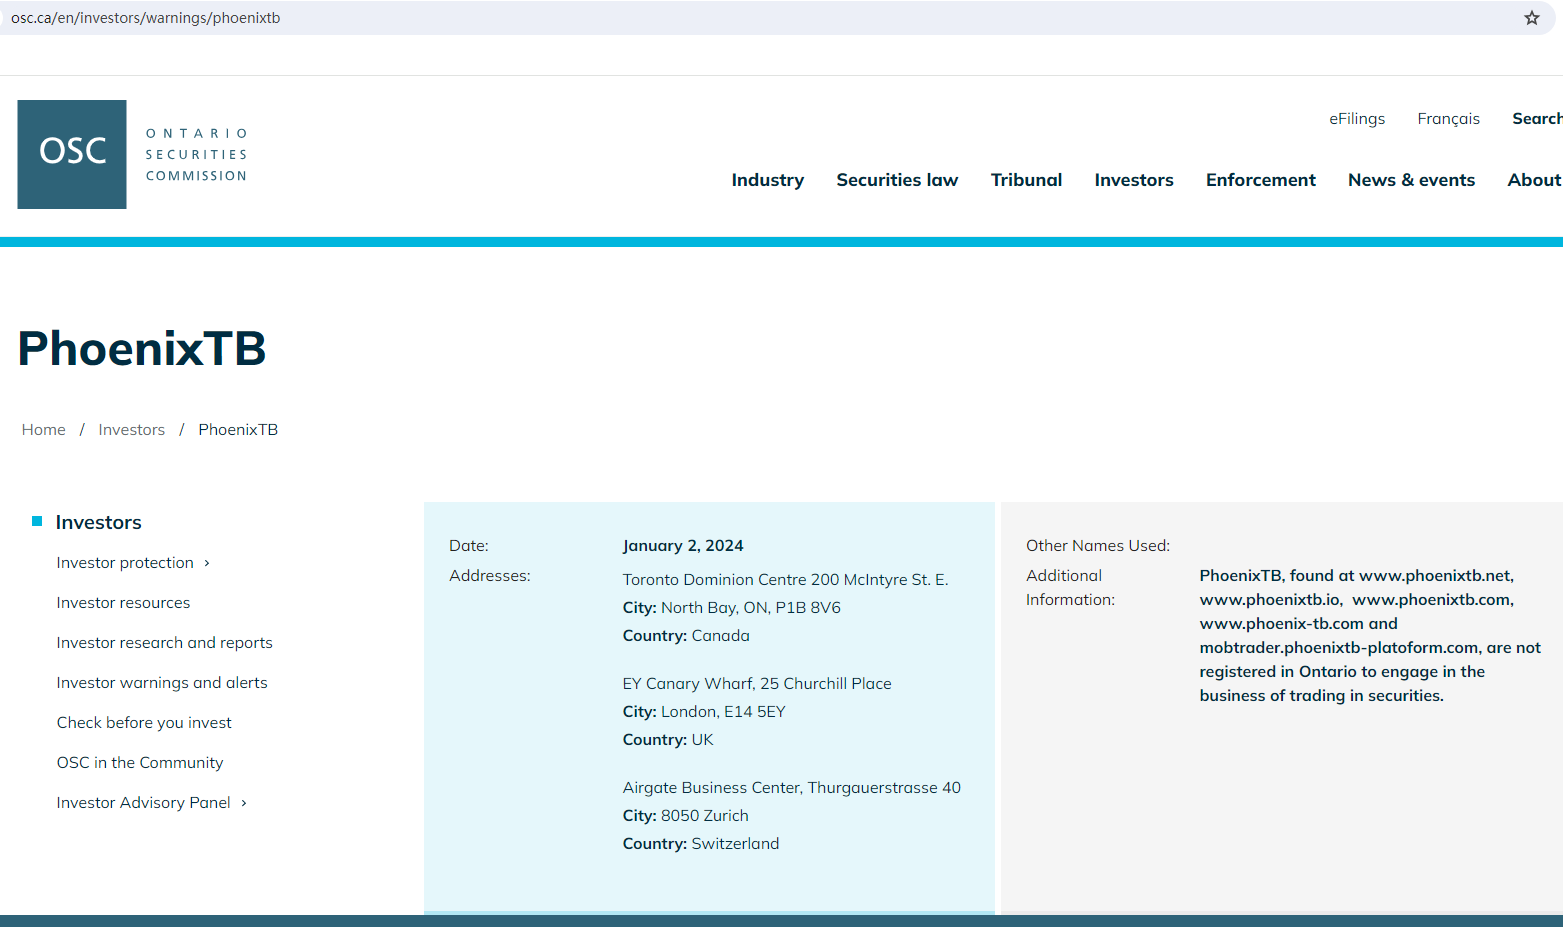
Task: Open Investor research and reports
Action: click(164, 643)
